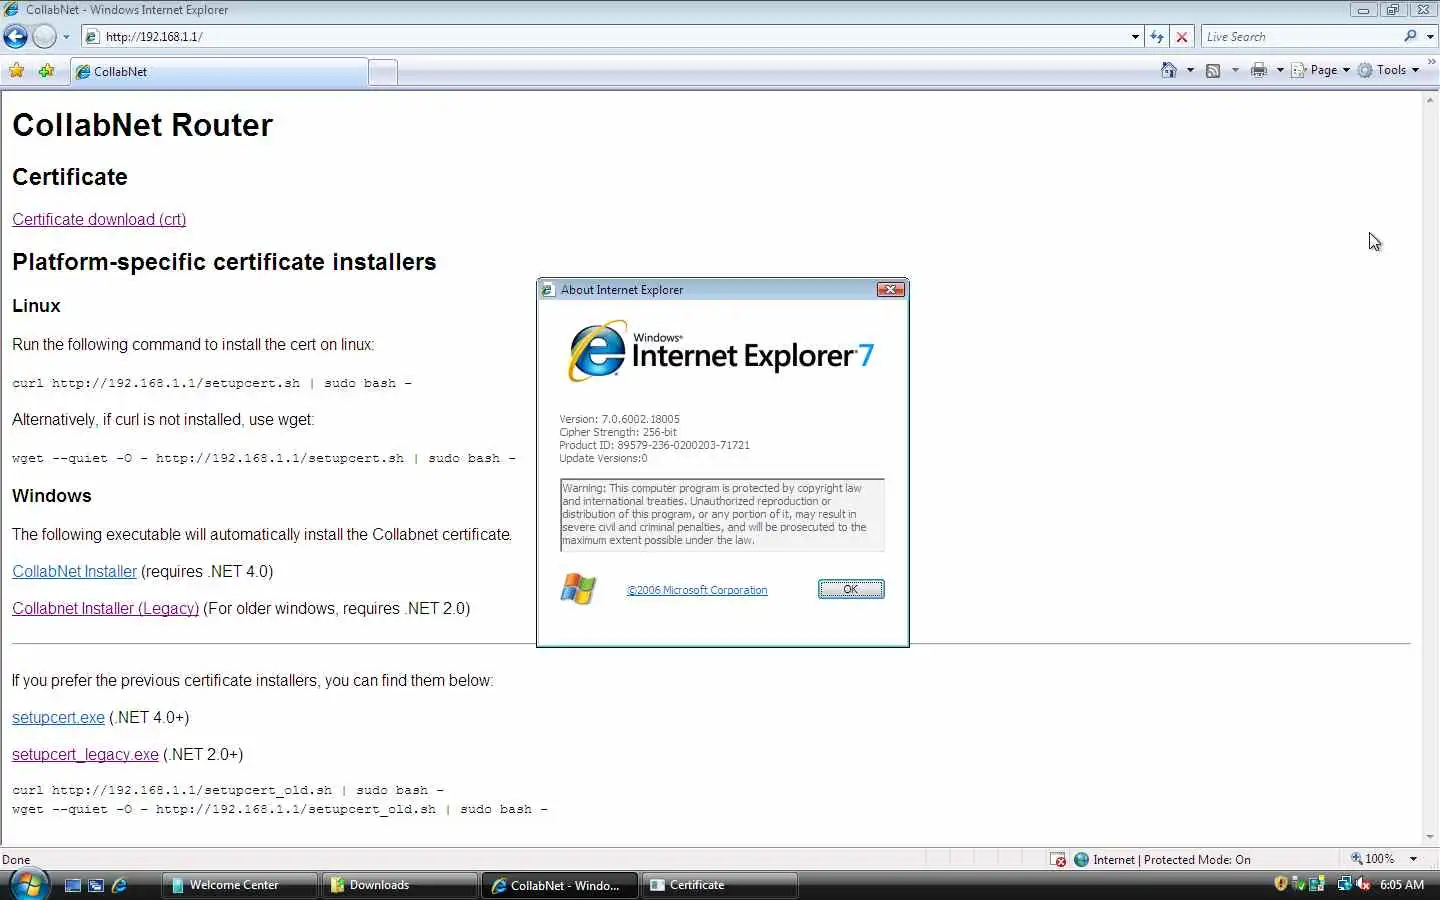Go back with the Back arrow button
Screen dimensions: 1440x900
[15, 37]
